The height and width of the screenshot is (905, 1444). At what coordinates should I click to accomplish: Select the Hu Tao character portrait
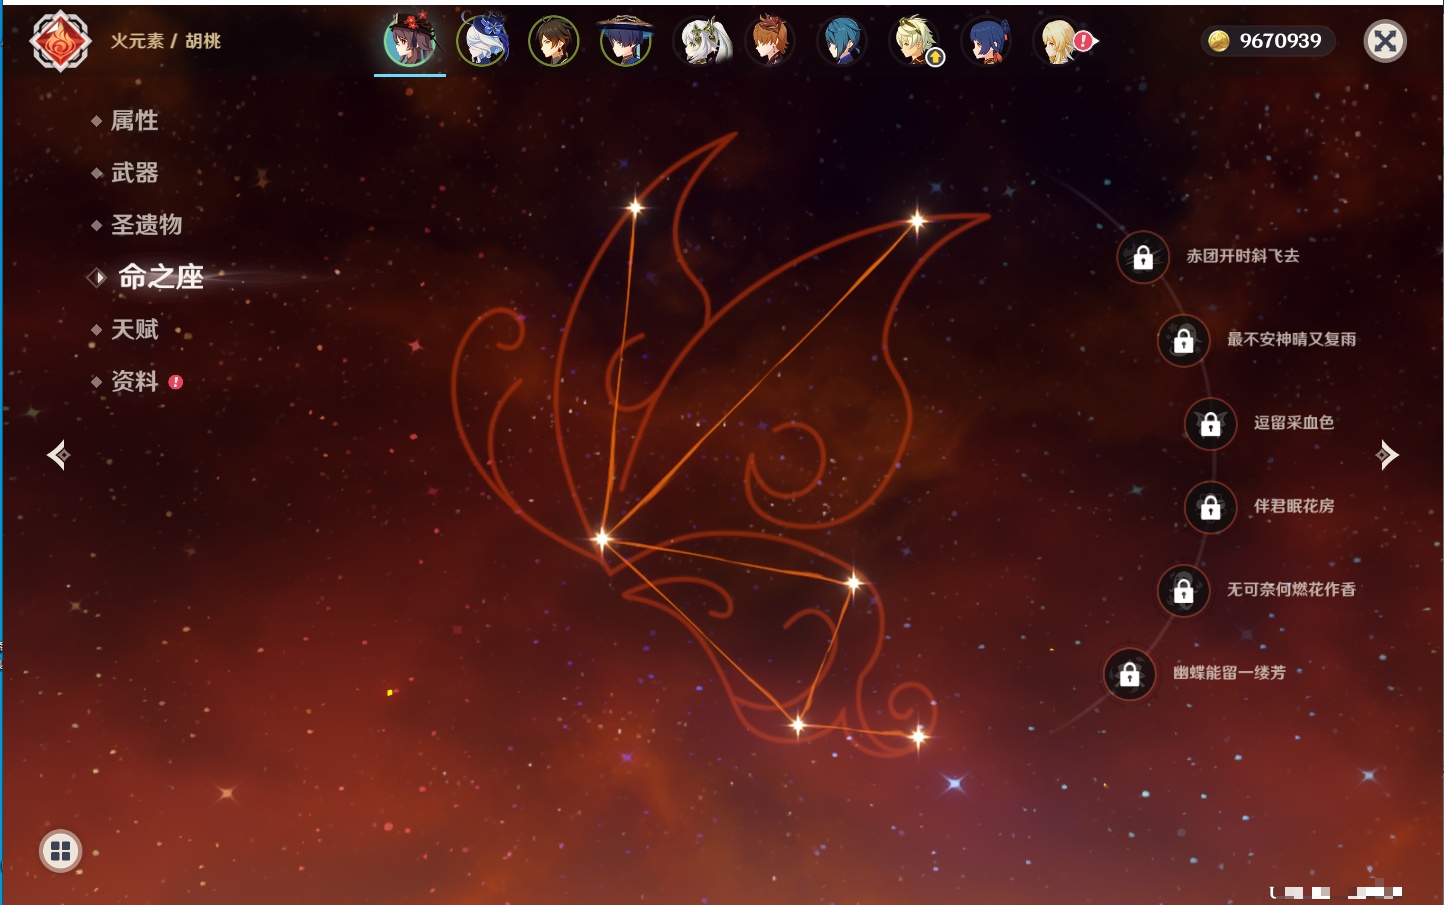(x=410, y=41)
